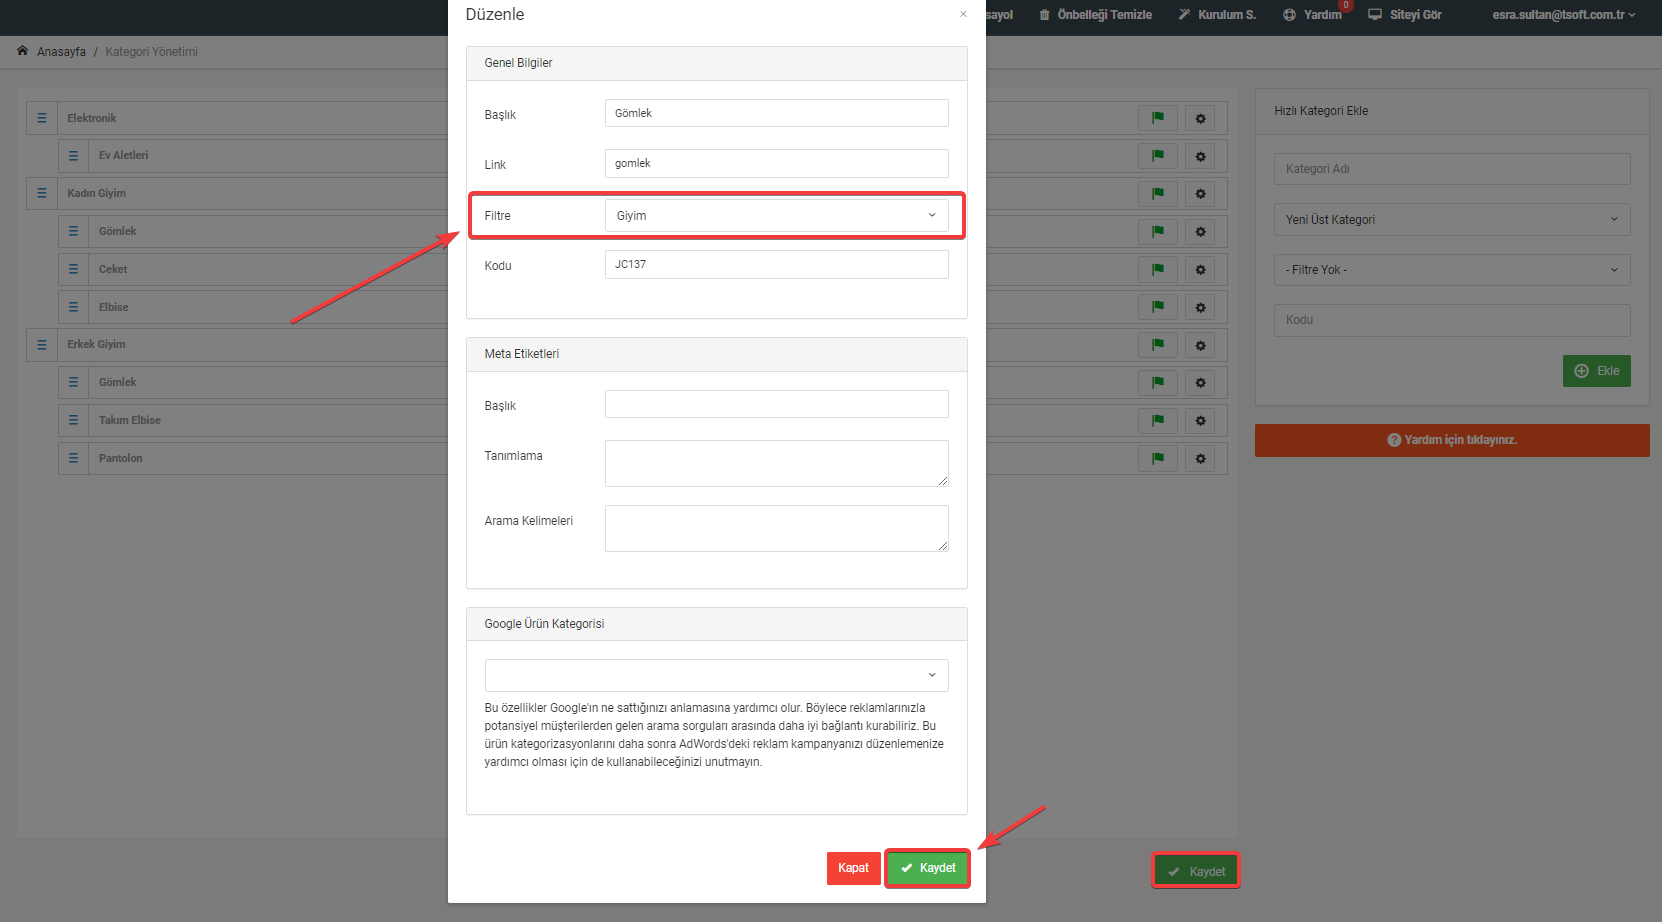Click the drag handle icon for Elbise
1662x922 pixels.
click(x=73, y=307)
